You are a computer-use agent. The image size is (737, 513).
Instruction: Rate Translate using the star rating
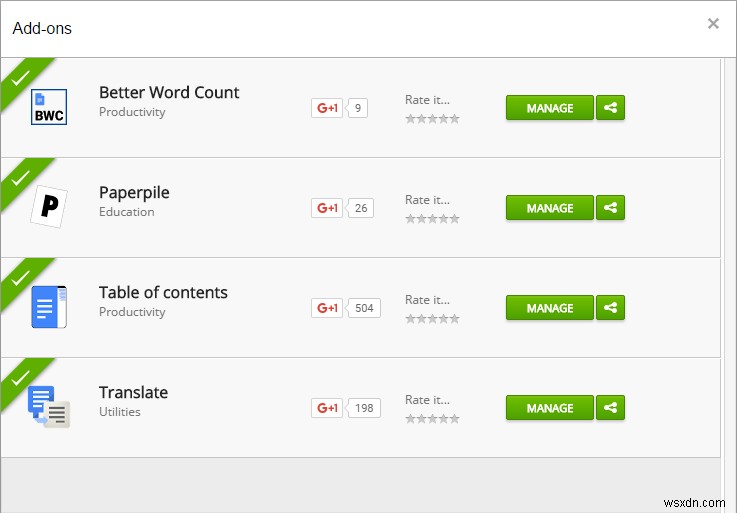tap(432, 419)
